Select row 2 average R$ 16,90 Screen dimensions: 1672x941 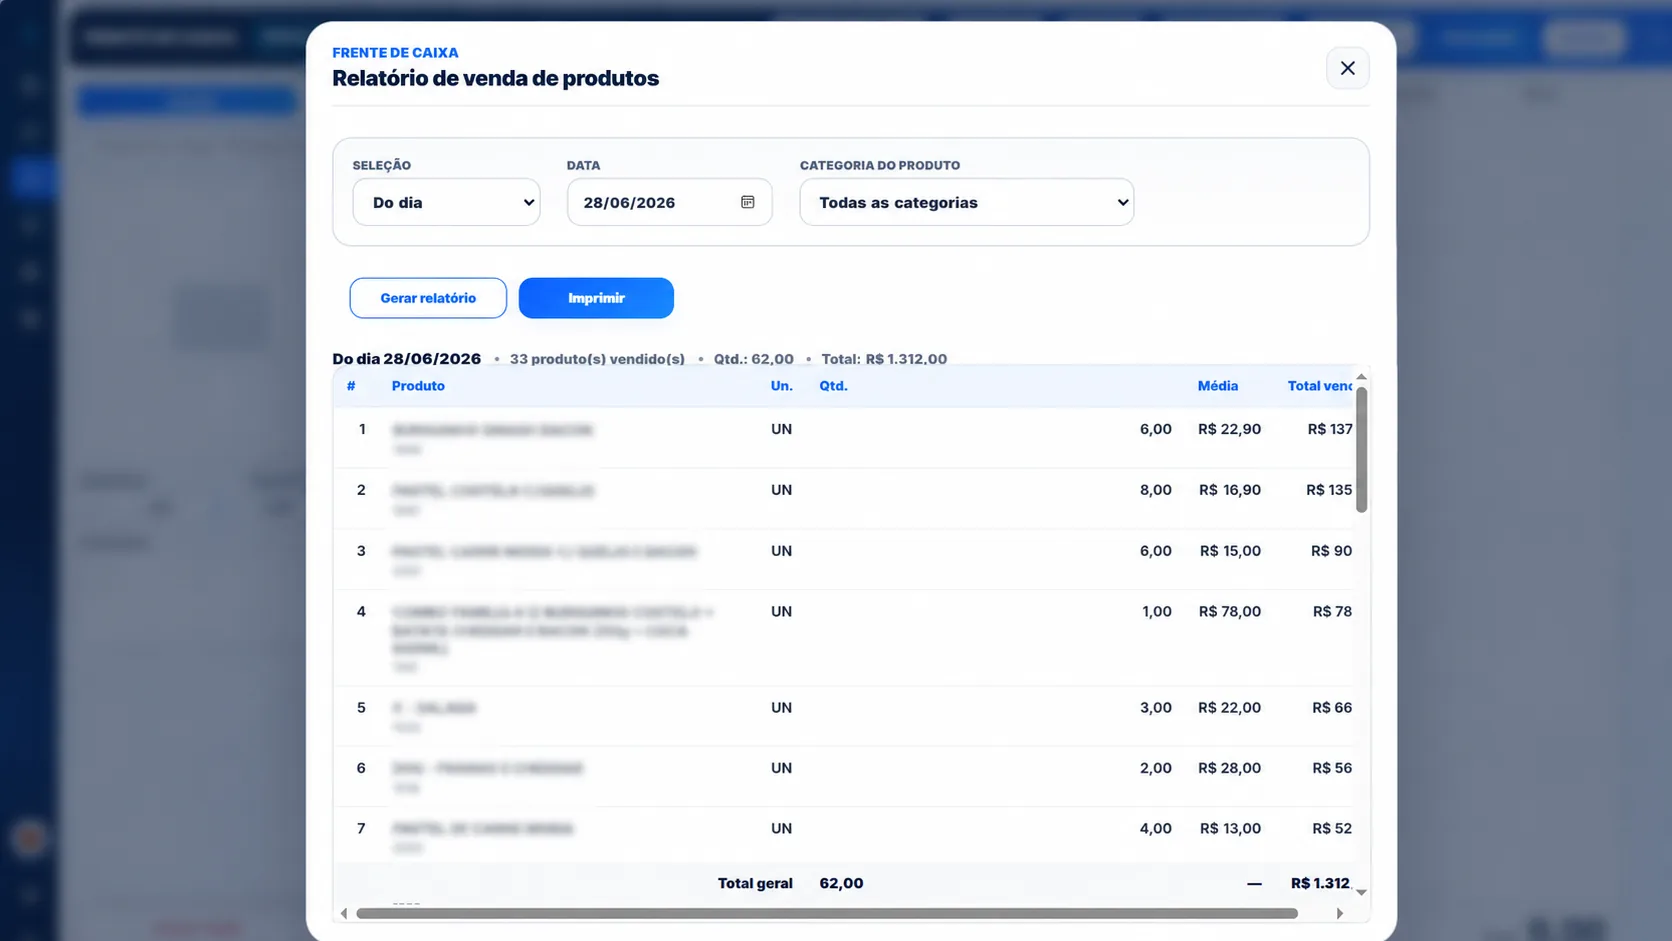(x=1229, y=490)
